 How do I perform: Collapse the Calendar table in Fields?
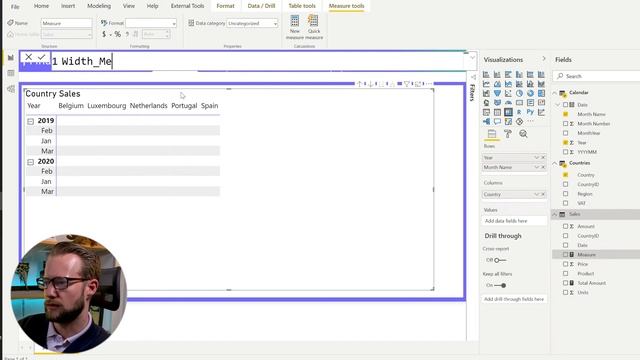point(555,93)
